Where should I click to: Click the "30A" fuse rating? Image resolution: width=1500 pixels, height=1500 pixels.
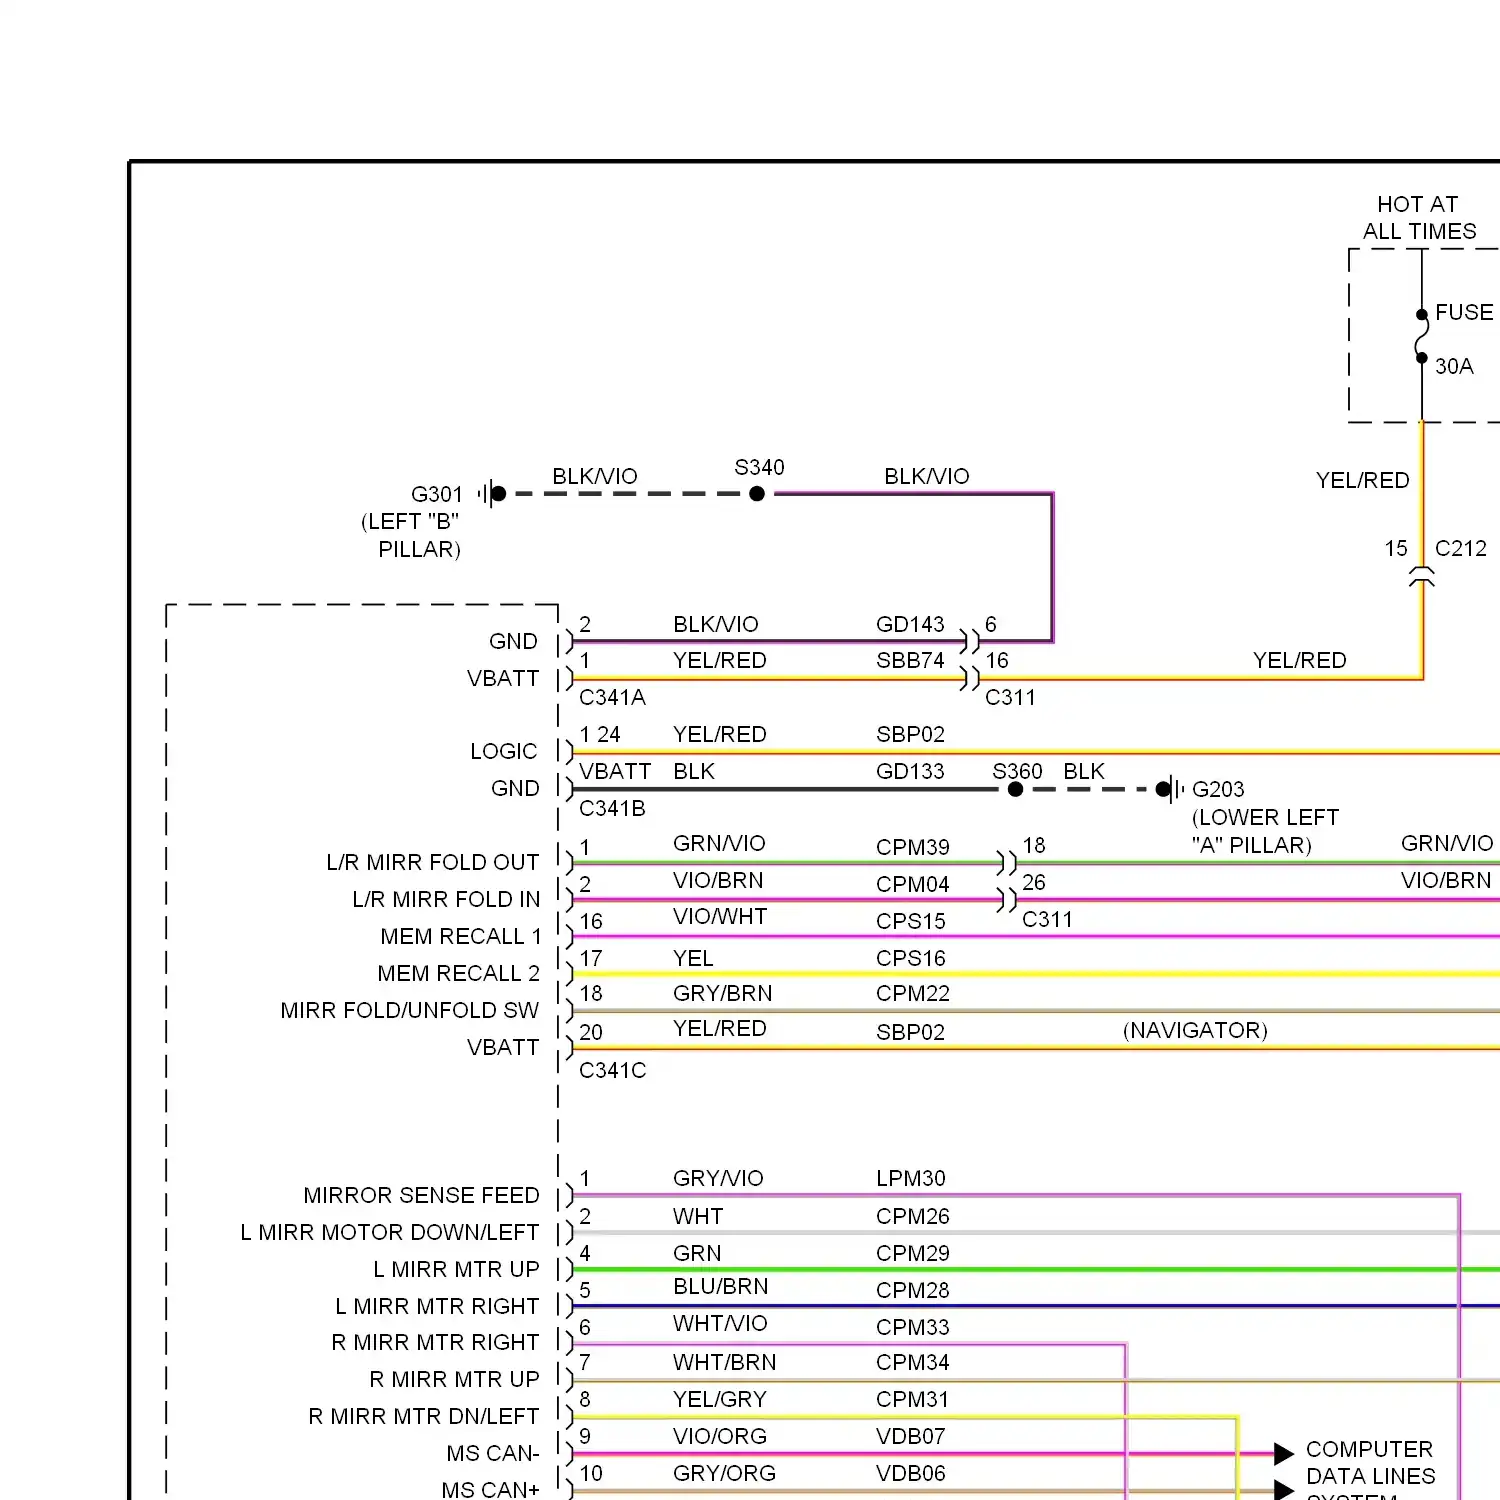[1454, 366]
